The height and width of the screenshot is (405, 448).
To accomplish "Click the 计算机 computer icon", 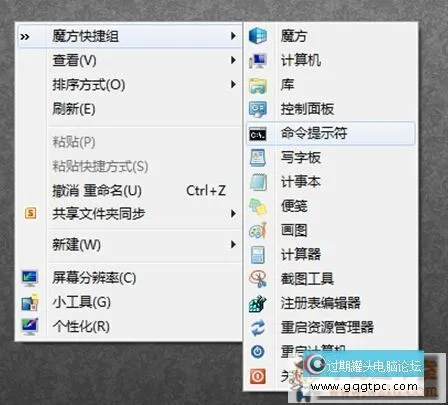I will (258, 61).
